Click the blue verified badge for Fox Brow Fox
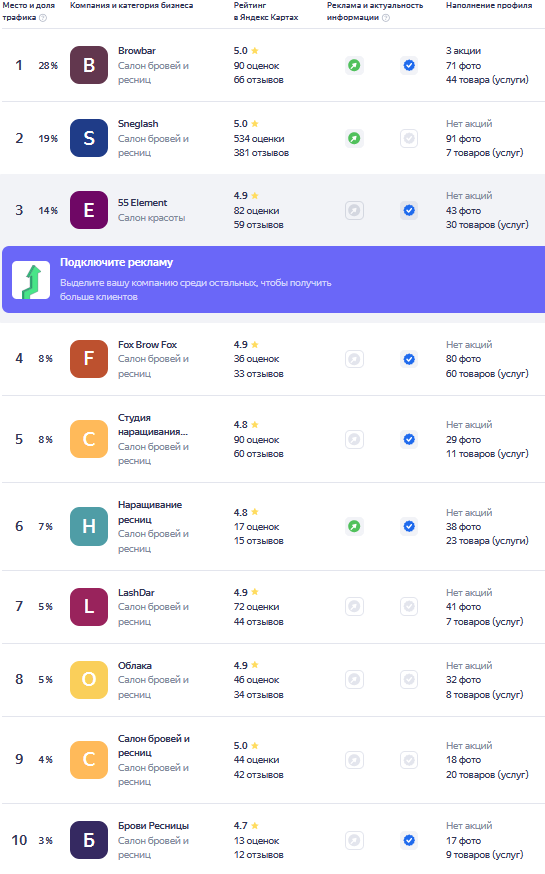This screenshot has width=545, height=874. 409,359
